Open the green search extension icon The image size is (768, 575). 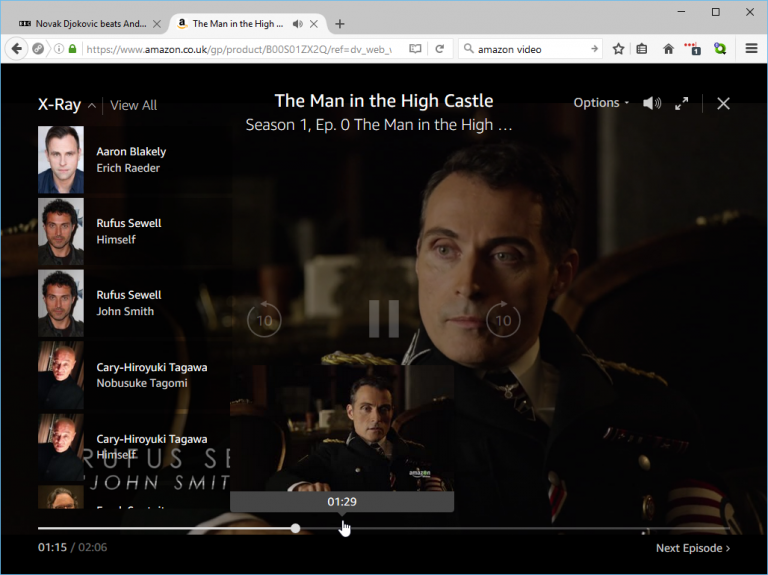(x=720, y=48)
